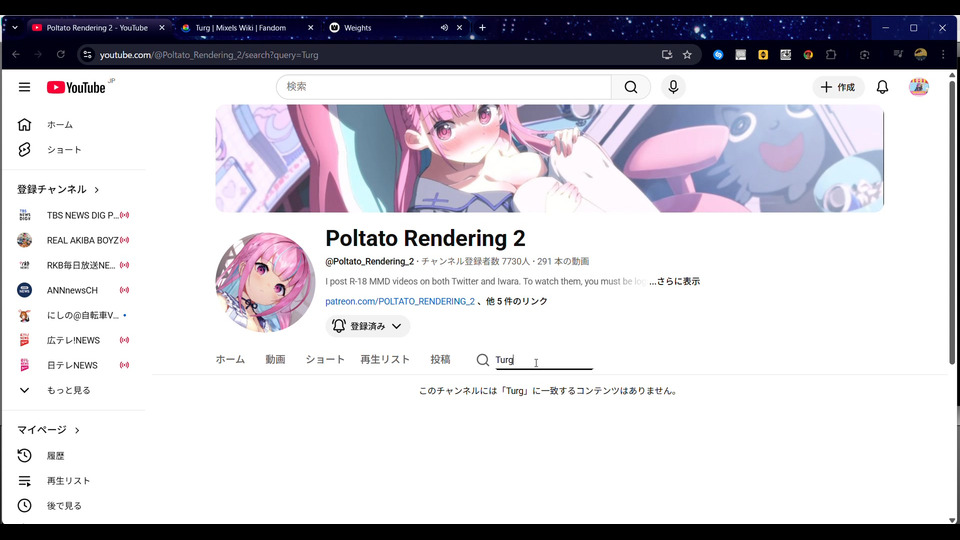
Task: Click the 「Turg」 no-results message text
Action: pyautogui.click(x=549, y=391)
